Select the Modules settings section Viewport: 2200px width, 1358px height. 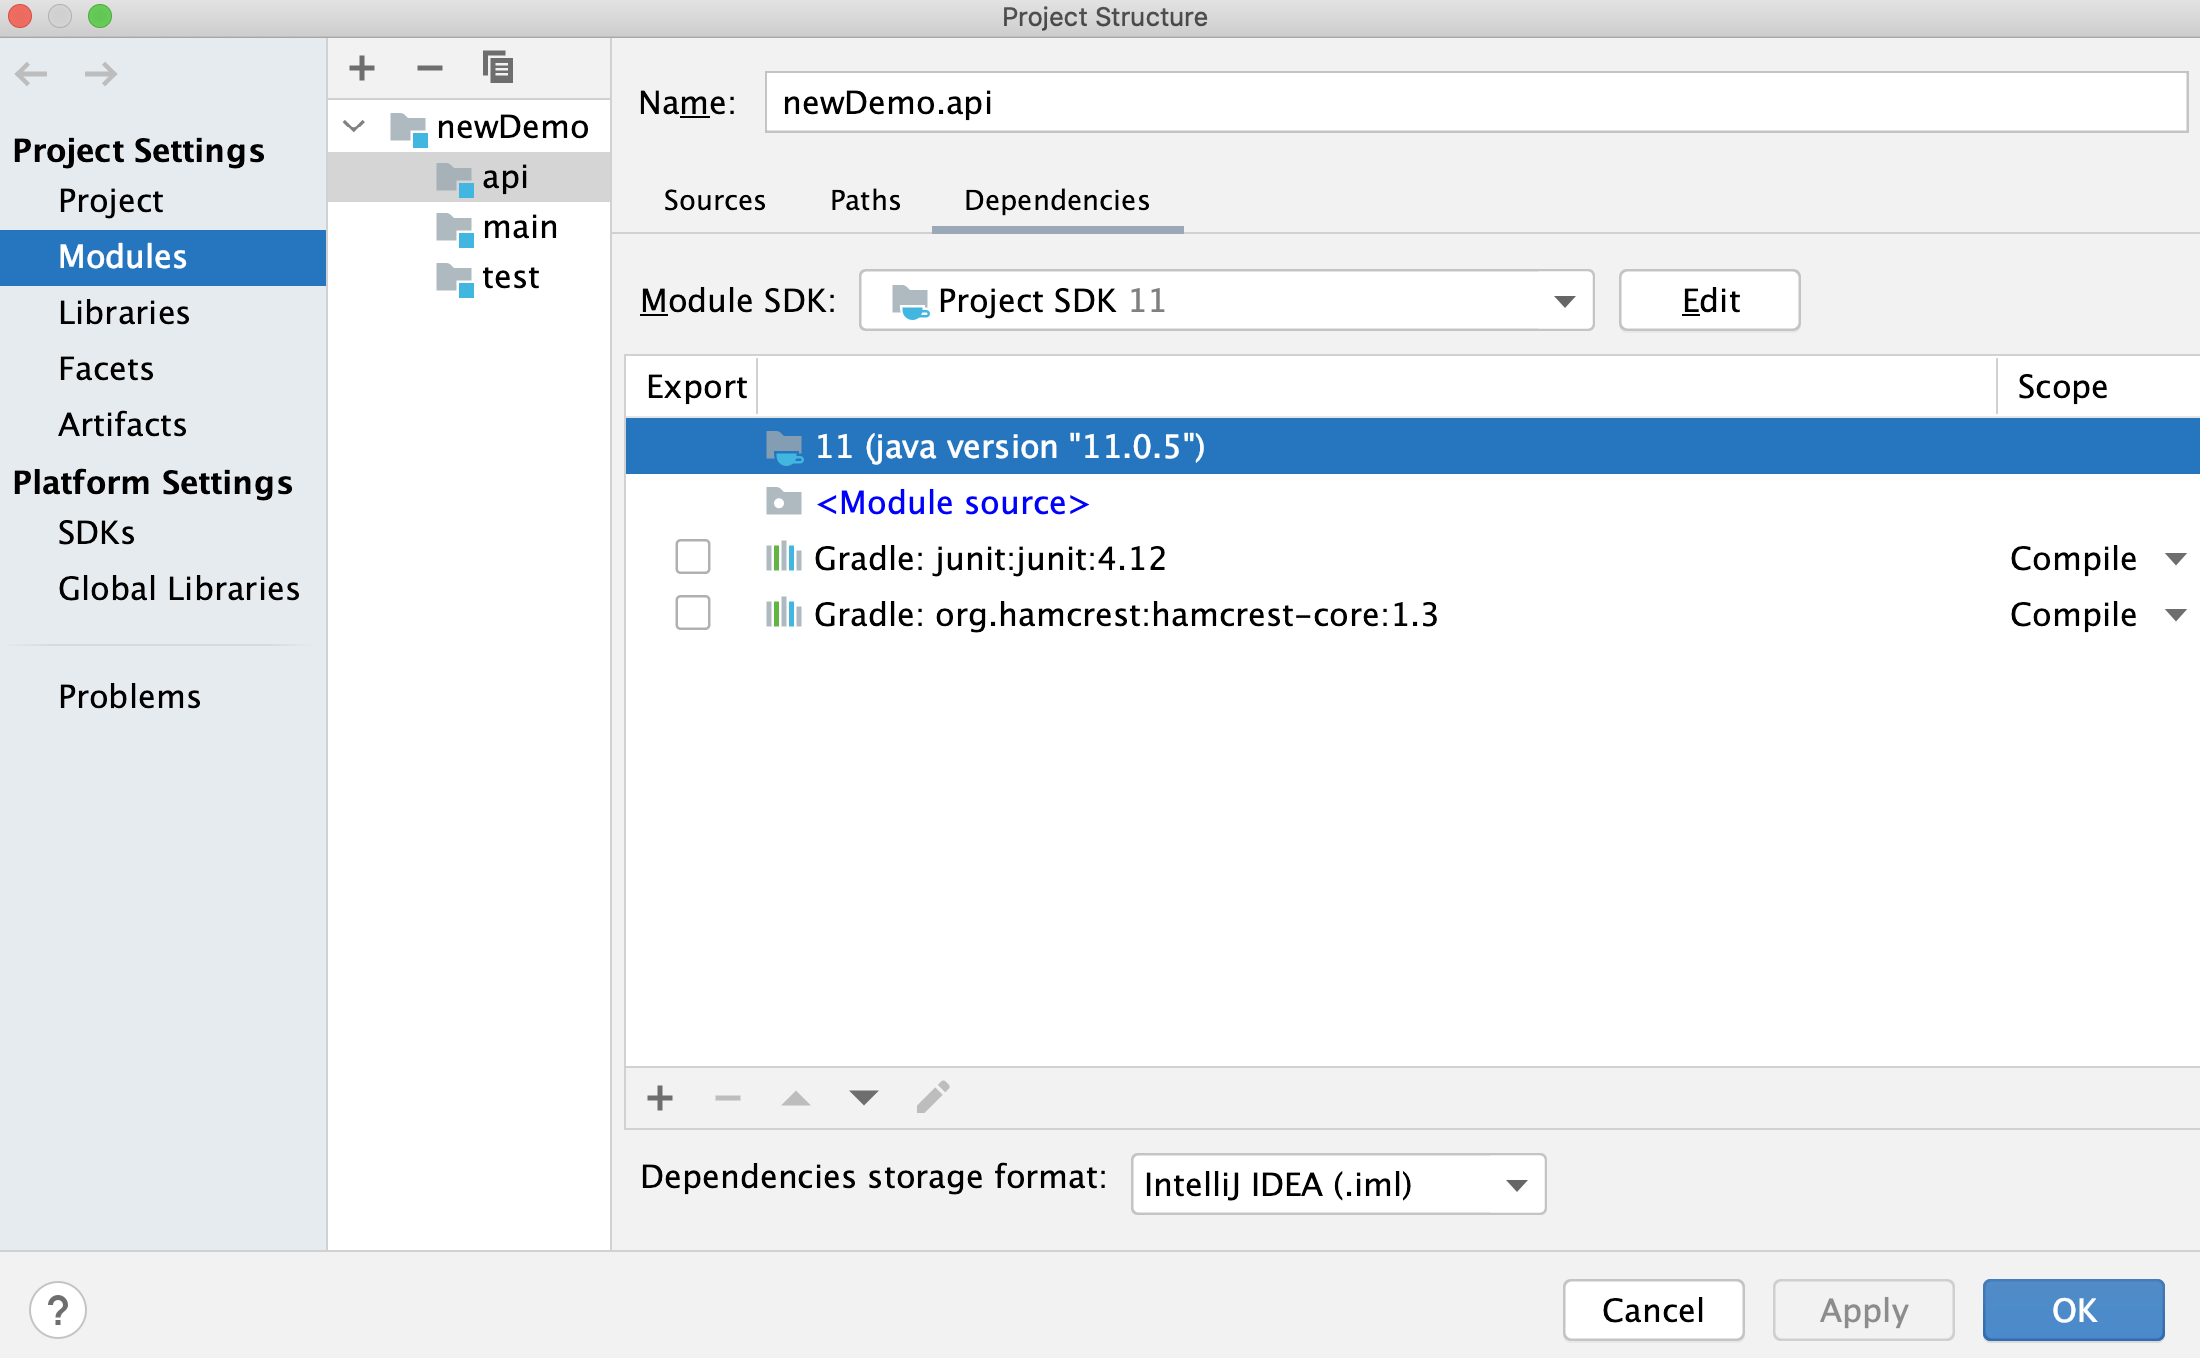click(121, 255)
